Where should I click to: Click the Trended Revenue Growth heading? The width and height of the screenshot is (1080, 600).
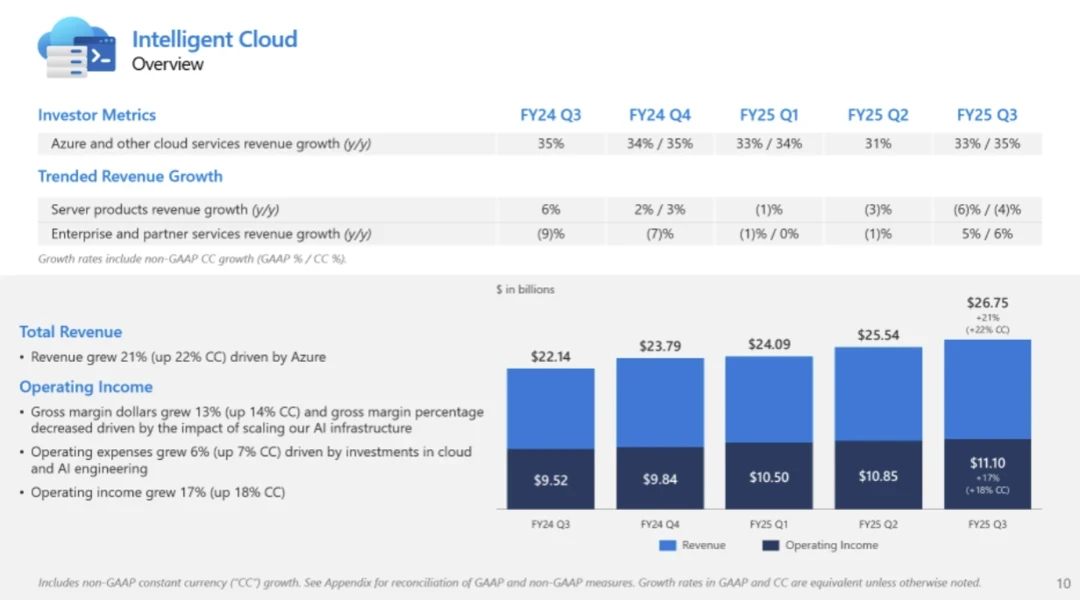coord(130,176)
